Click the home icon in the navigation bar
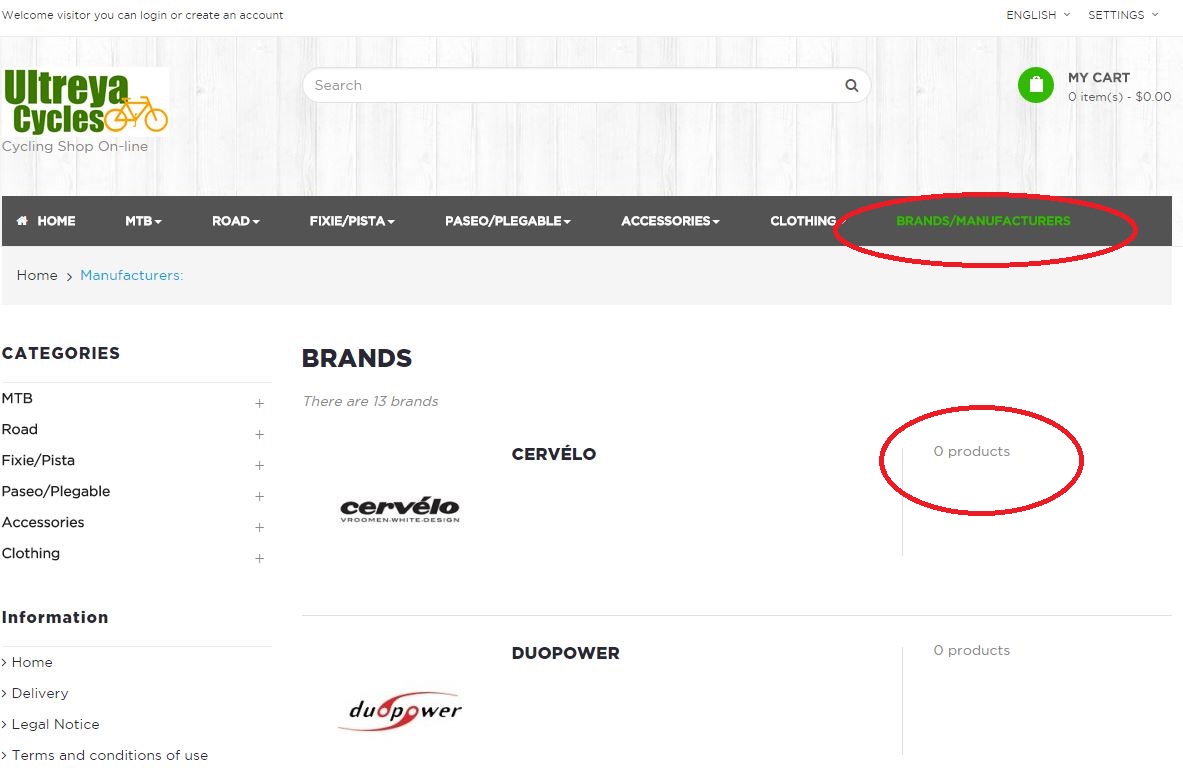1183x778 pixels. point(23,220)
